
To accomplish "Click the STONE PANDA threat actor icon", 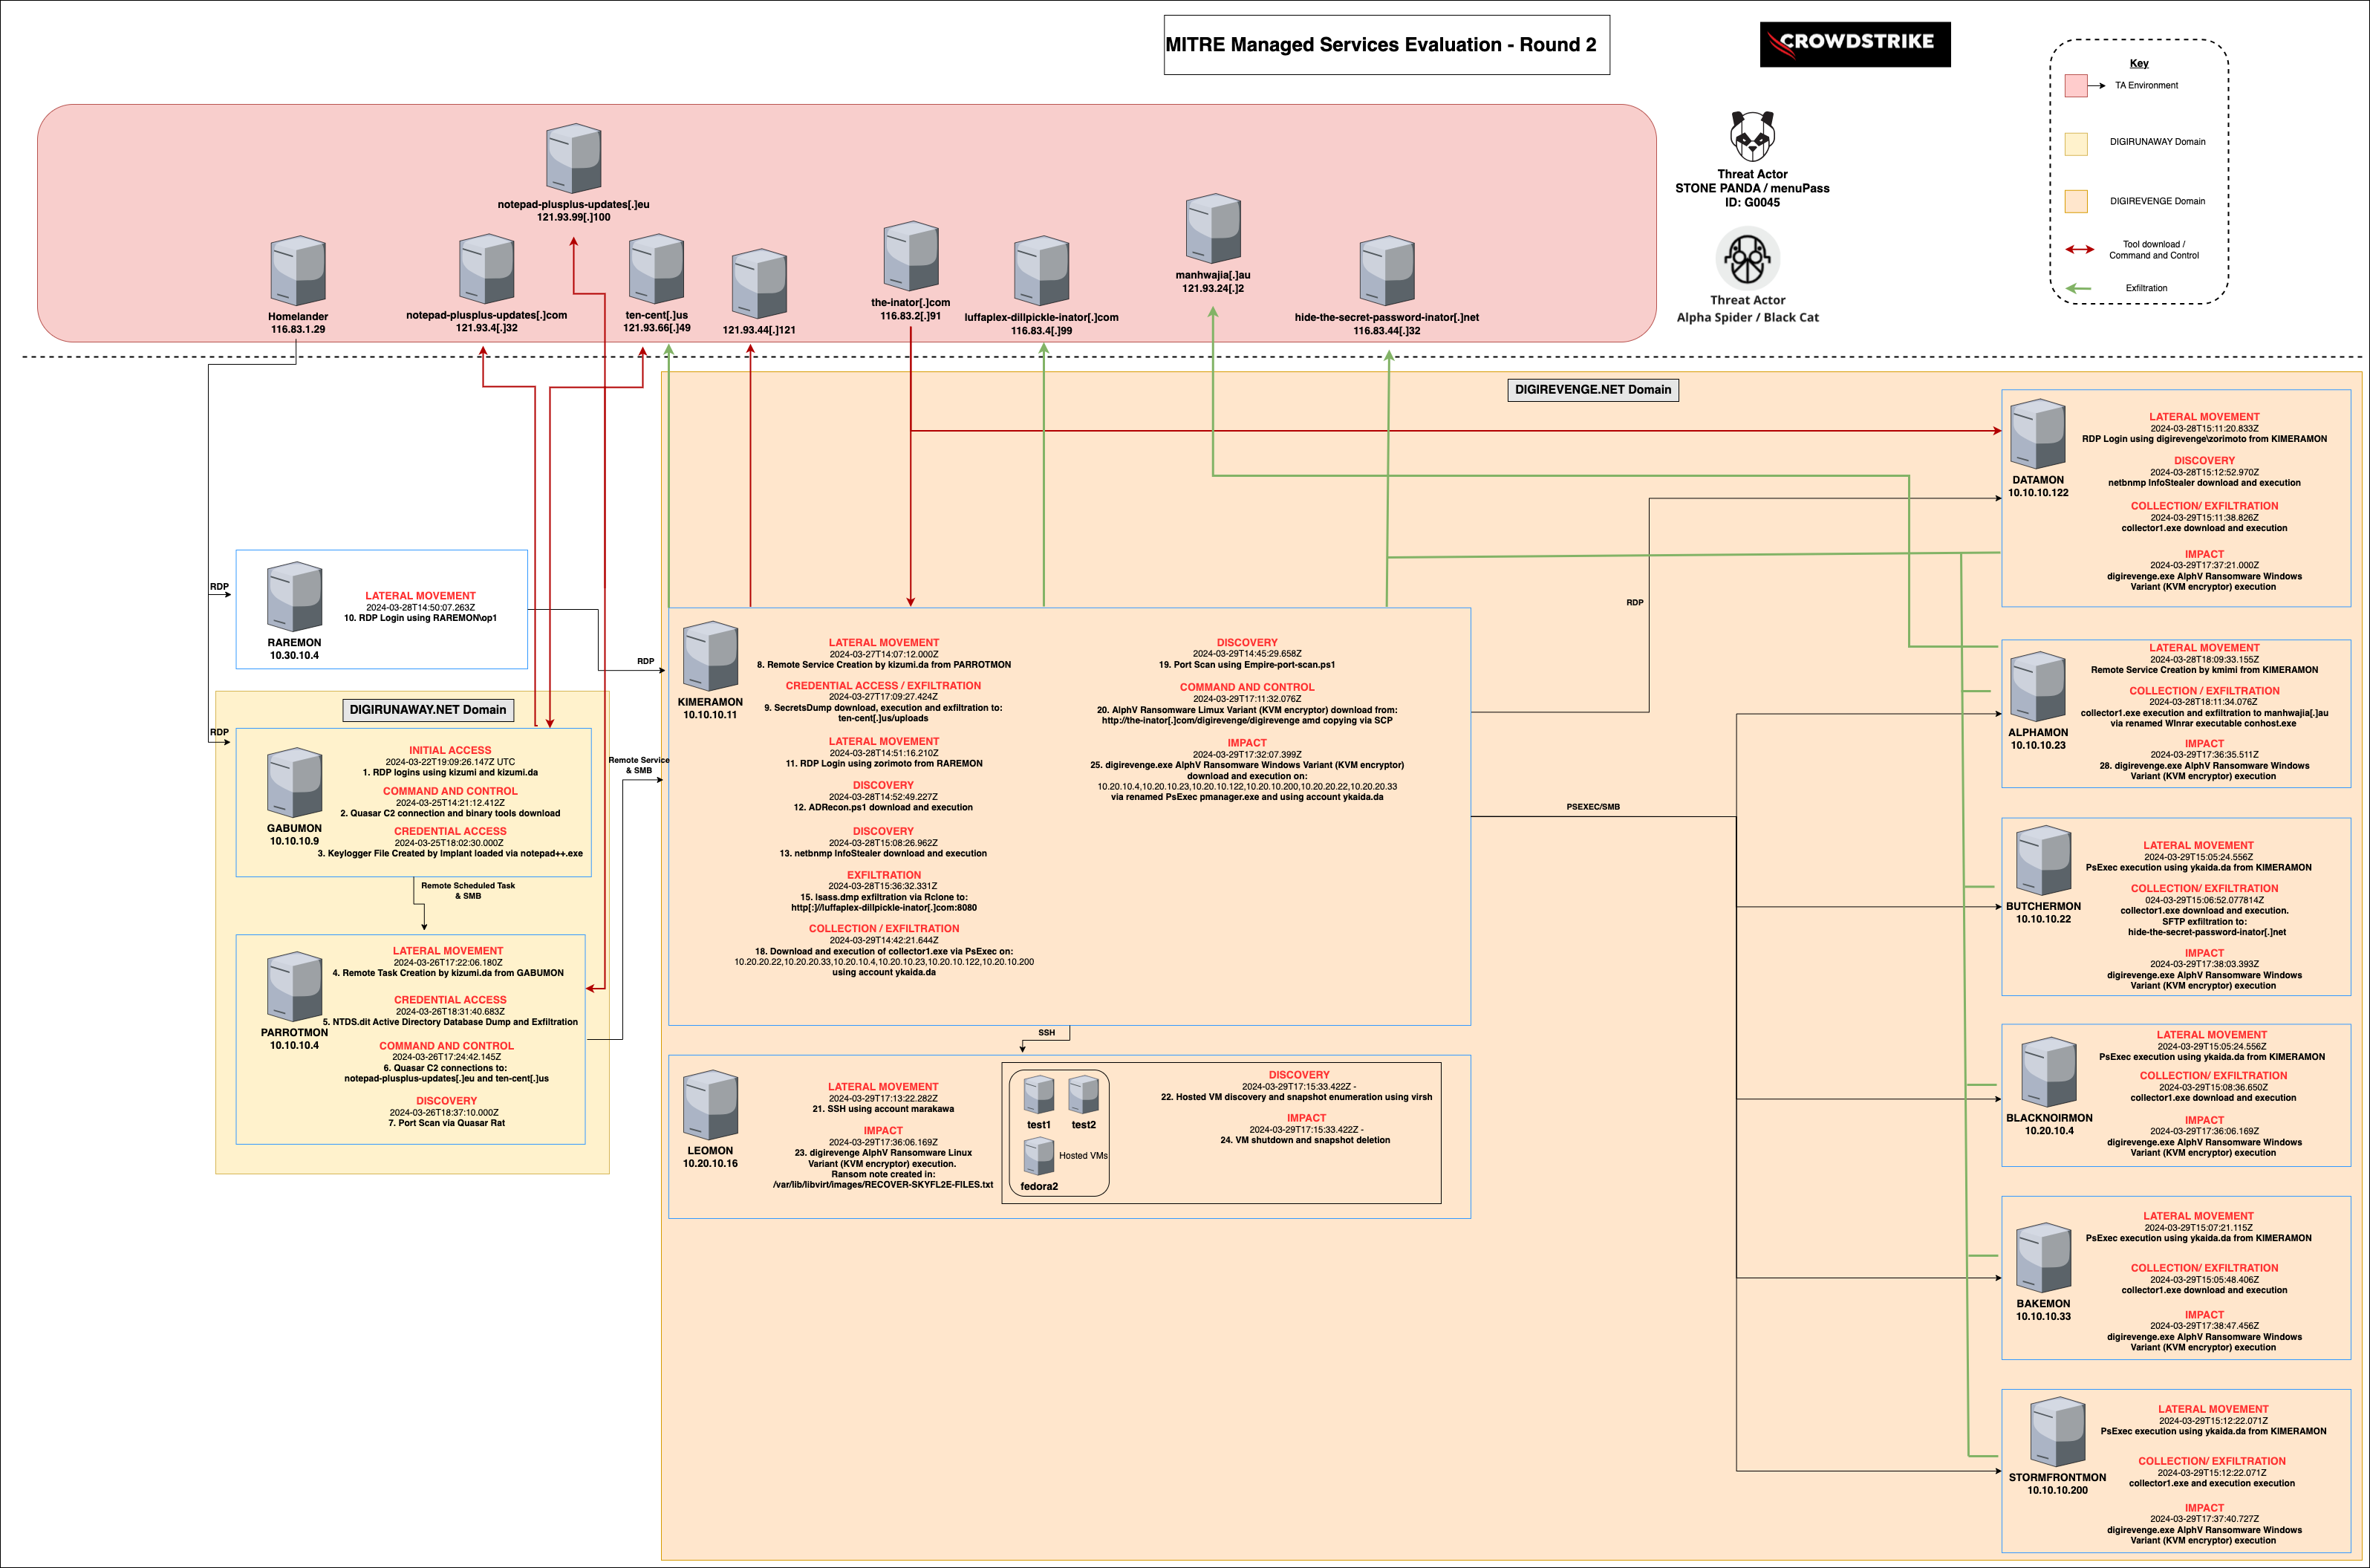I will click(x=1752, y=136).
